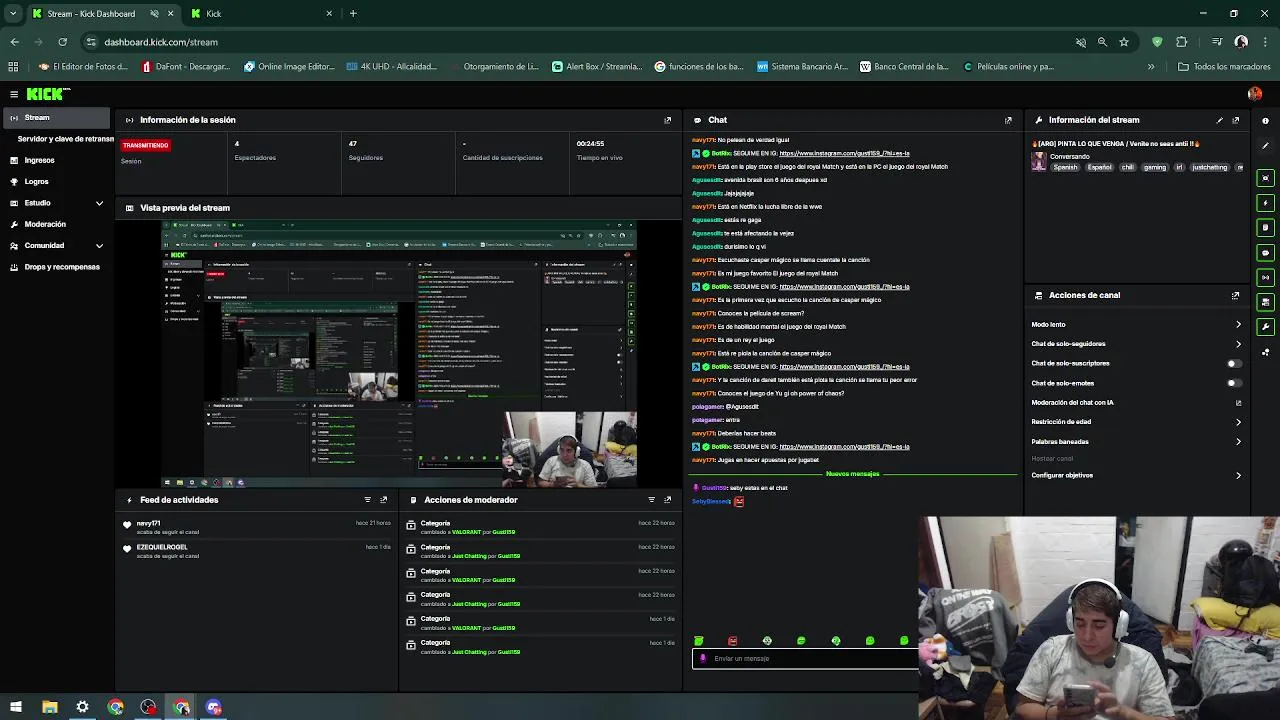Pop out the Feed de actividades panel
The height and width of the screenshot is (720, 1280).
point(384,500)
